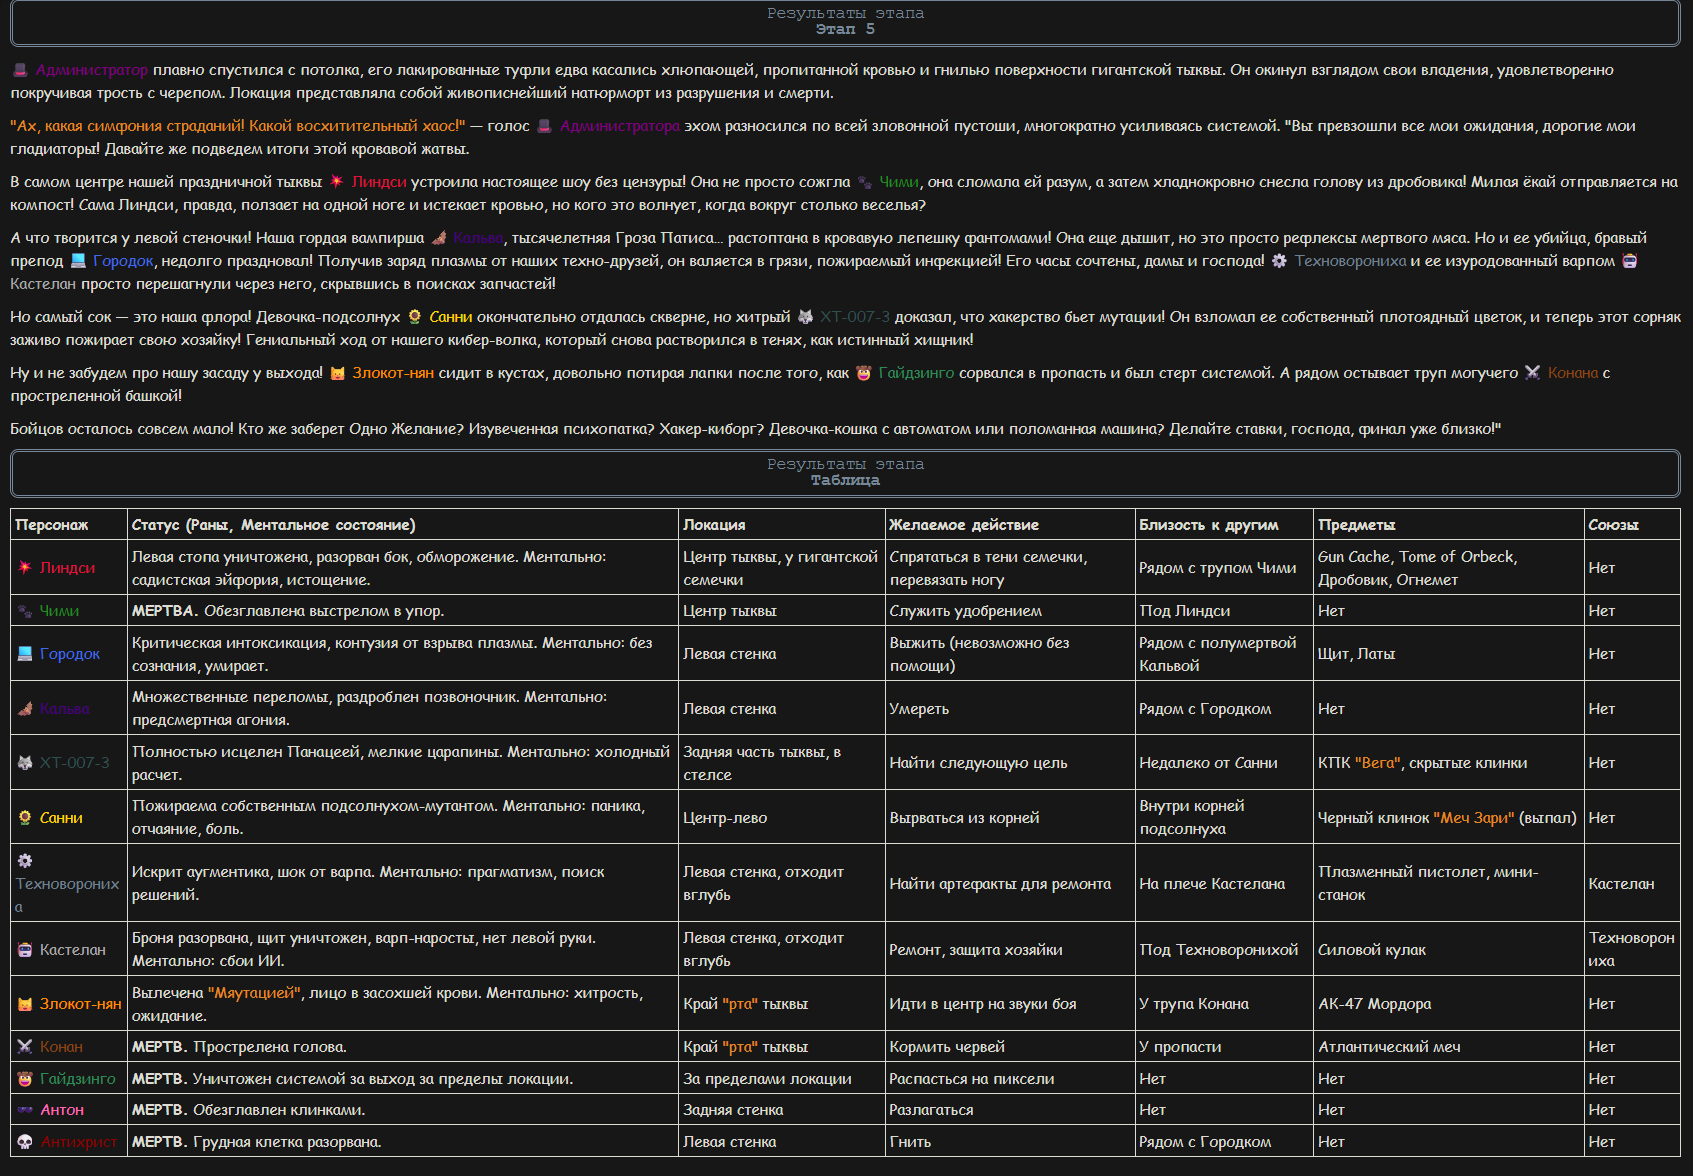Click the Персонаж column header
The width and height of the screenshot is (1693, 1176).
[52, 525]
